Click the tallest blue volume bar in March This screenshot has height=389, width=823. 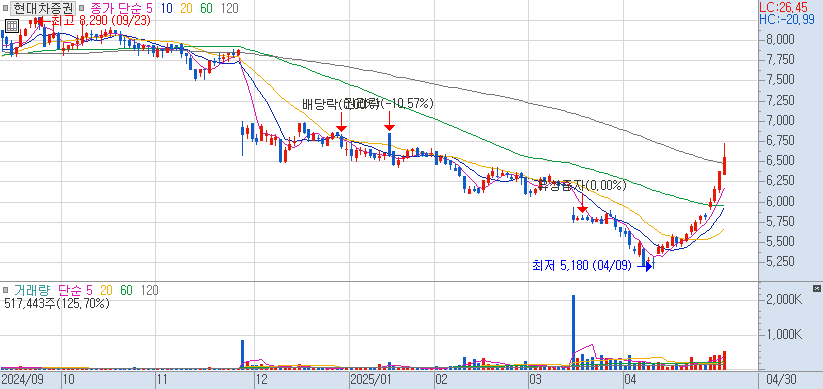tap(573, 332)
